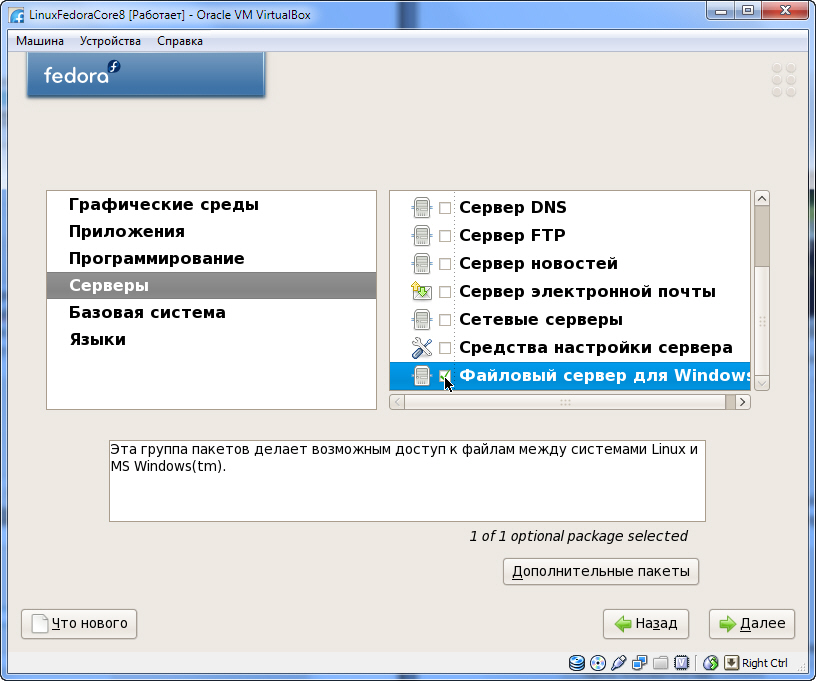Click the server icon beside Файловый сервер для Windows
The height and width of the screenshot is (681, 816).
[x=422, y=376]
